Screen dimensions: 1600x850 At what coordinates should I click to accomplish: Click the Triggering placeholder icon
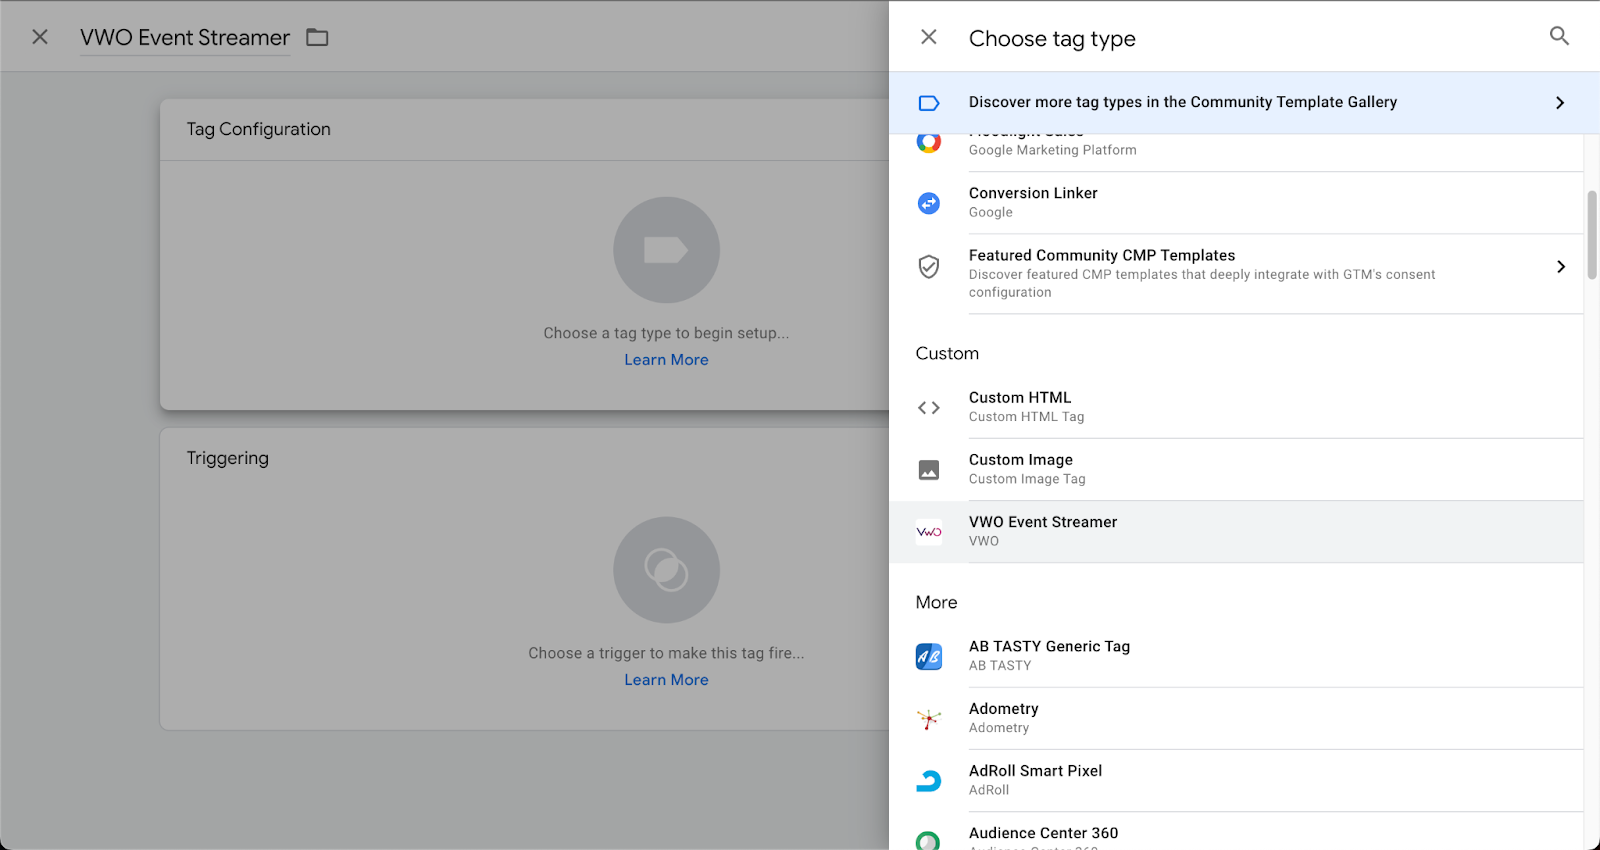(666, 570)
